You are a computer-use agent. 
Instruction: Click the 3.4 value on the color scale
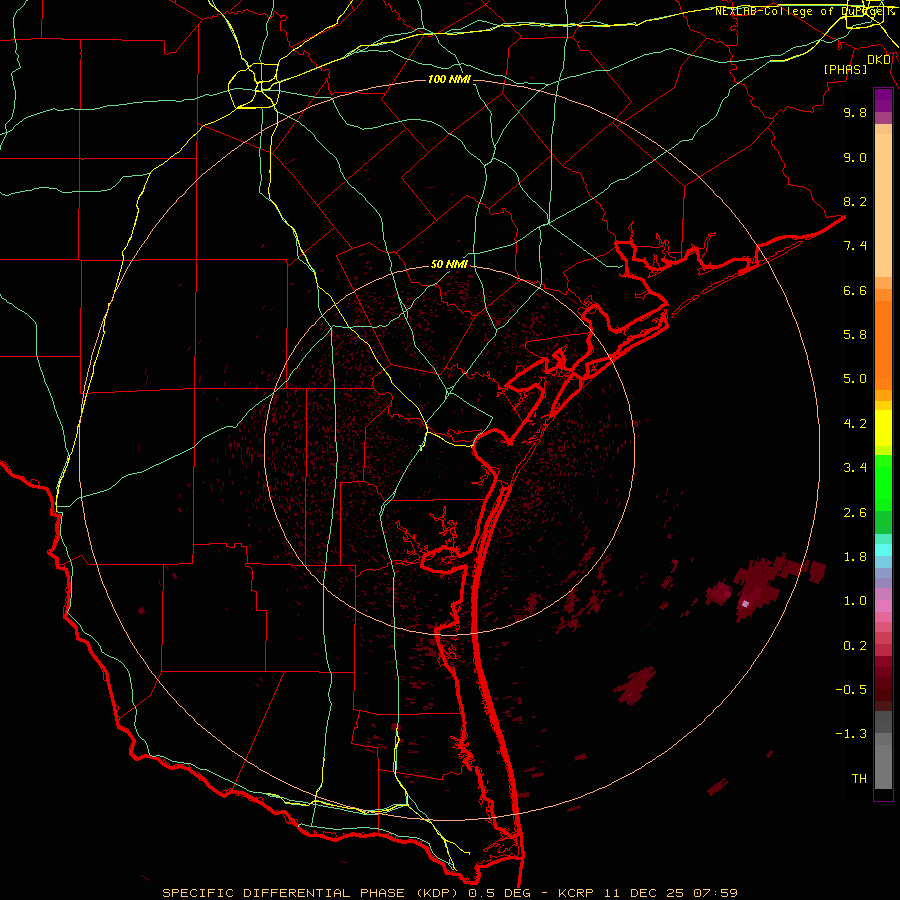[x=855, y=468]
